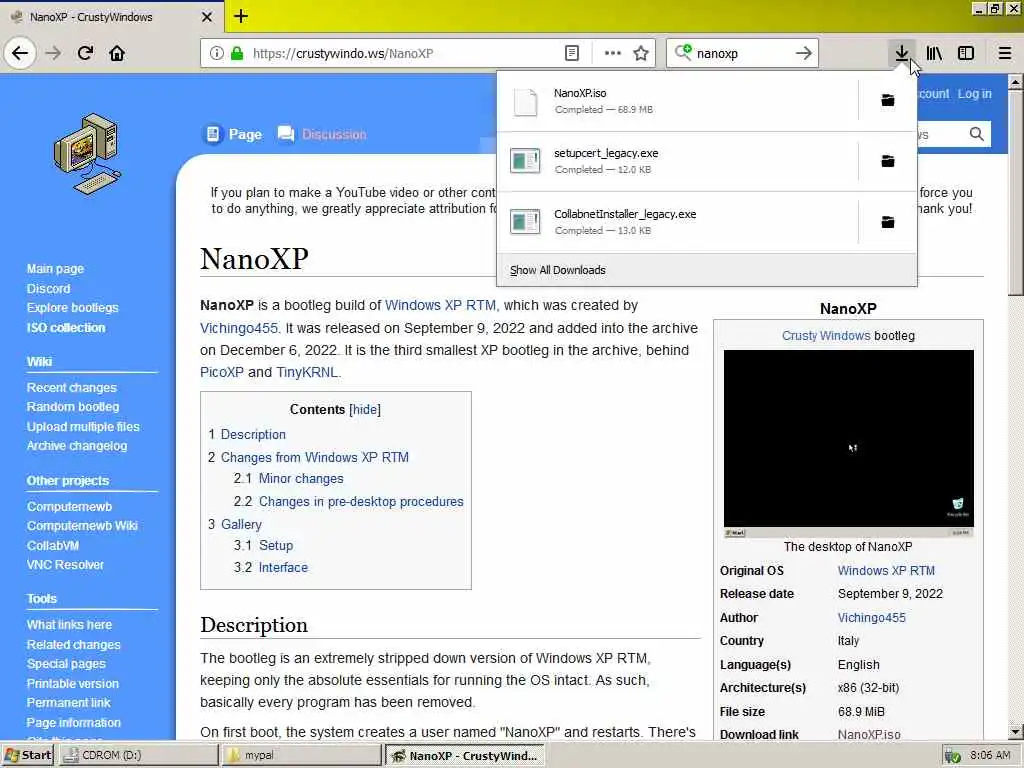1024x768 pixels.
Task: Close the NanoXP - CrustyWindows tab
Action: tap(206, 17)
